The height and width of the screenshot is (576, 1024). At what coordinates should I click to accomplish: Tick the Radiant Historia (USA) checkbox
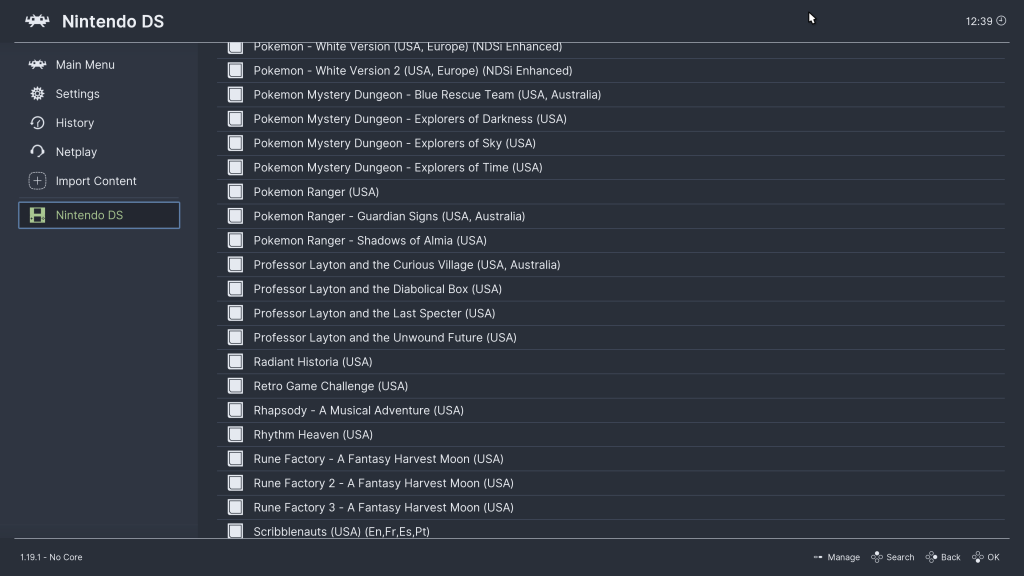pos(235,362)
